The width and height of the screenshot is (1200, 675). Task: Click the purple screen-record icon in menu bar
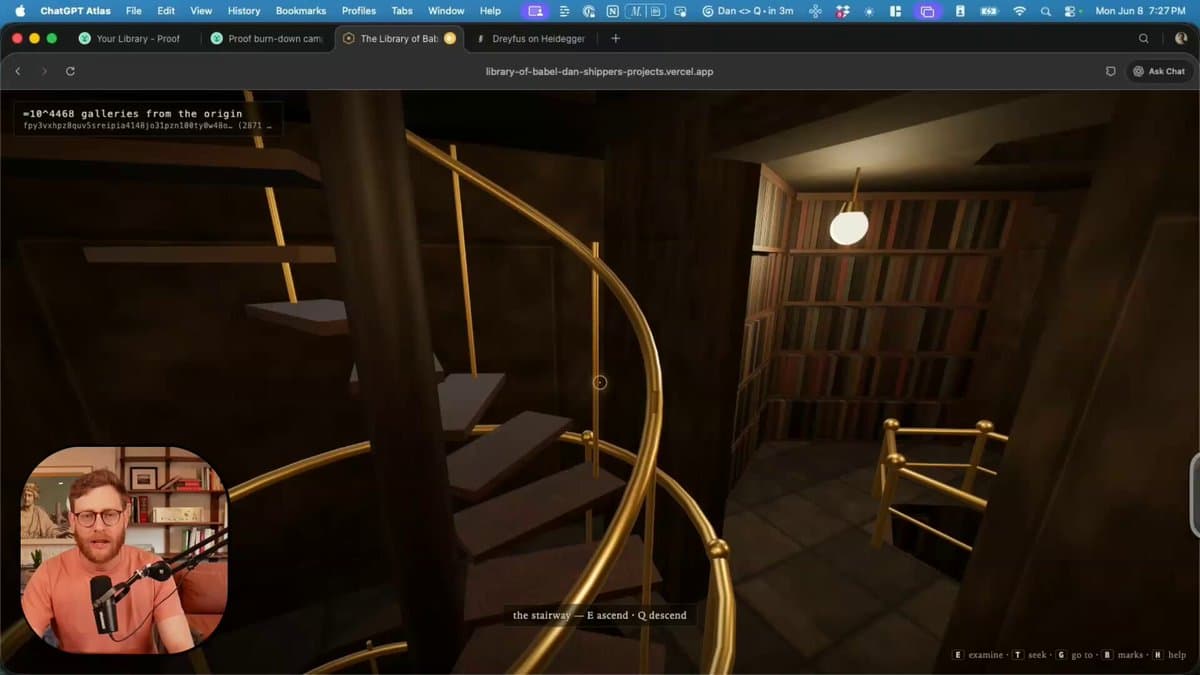535,11
